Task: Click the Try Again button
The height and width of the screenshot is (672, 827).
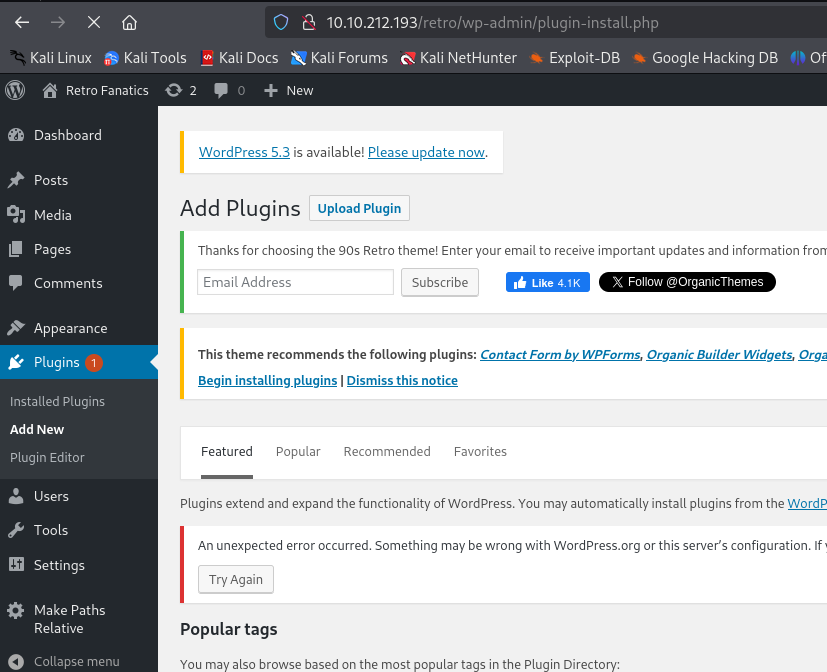Action: coord(236,580)
